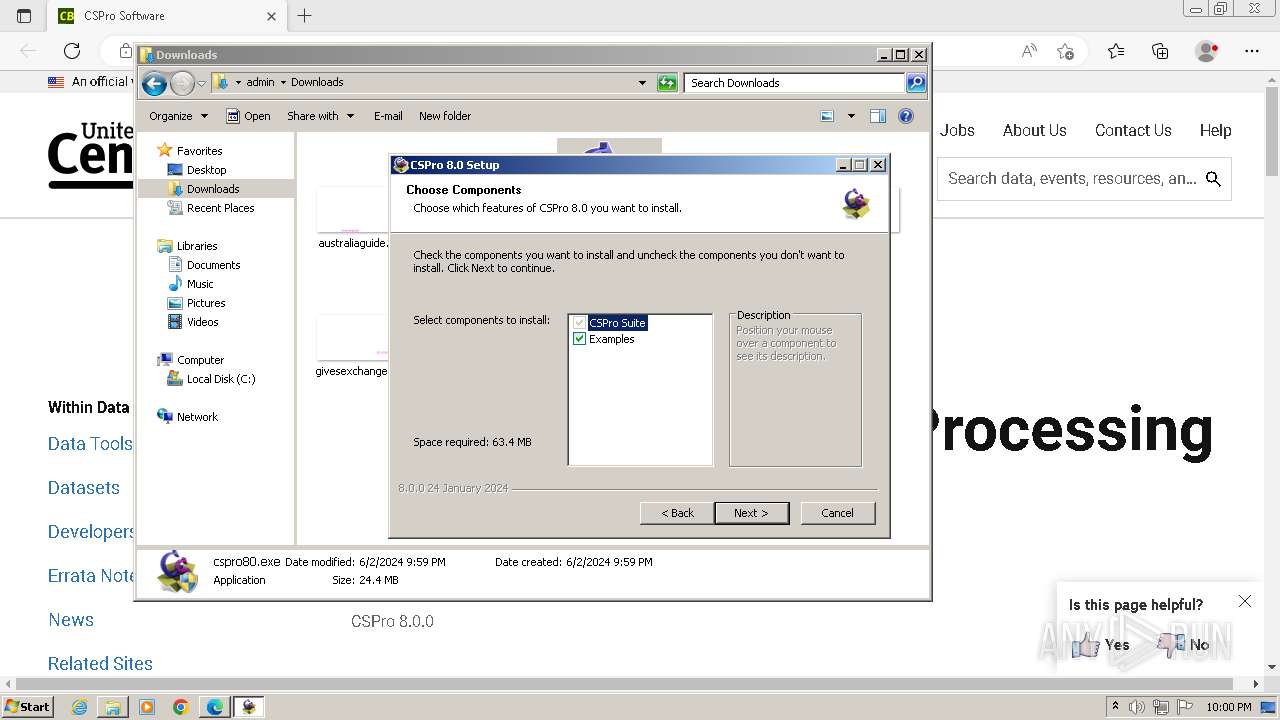Image resolution: width=1280 pixels, height=720 pixels.
Task: Open address bar dropdown in Explorer
Action: pyautogui.click(x=642, y=83)
